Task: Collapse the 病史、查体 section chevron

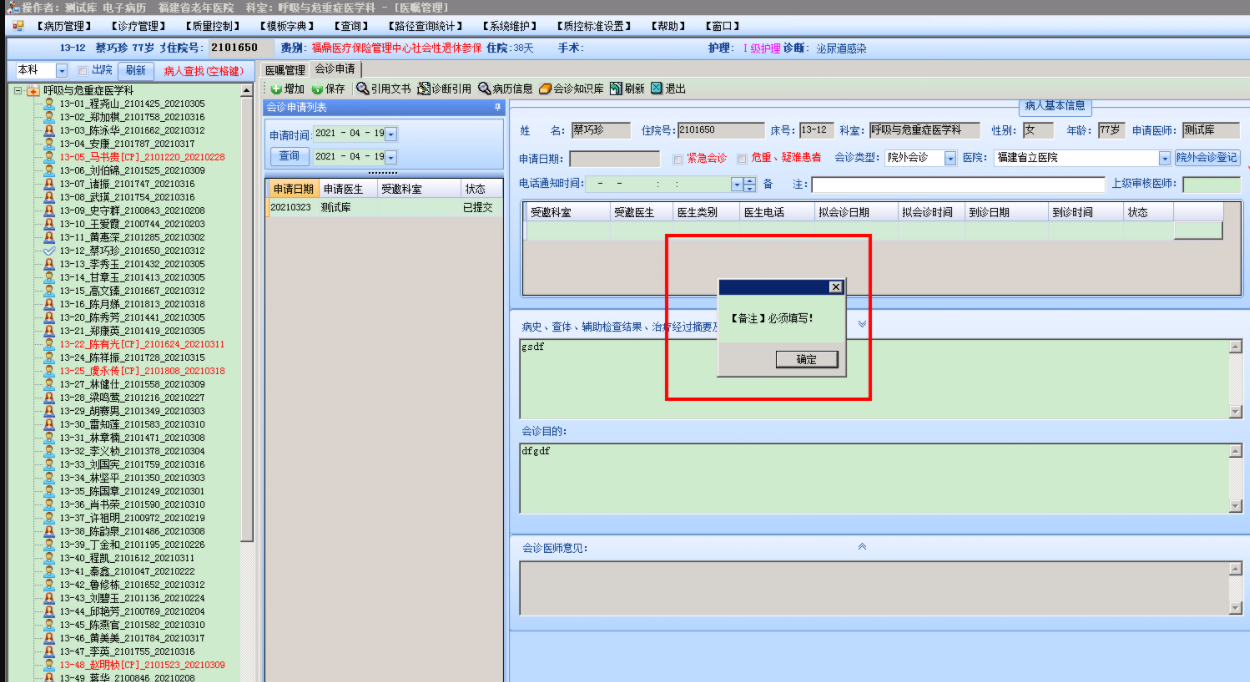Action: 862,324
